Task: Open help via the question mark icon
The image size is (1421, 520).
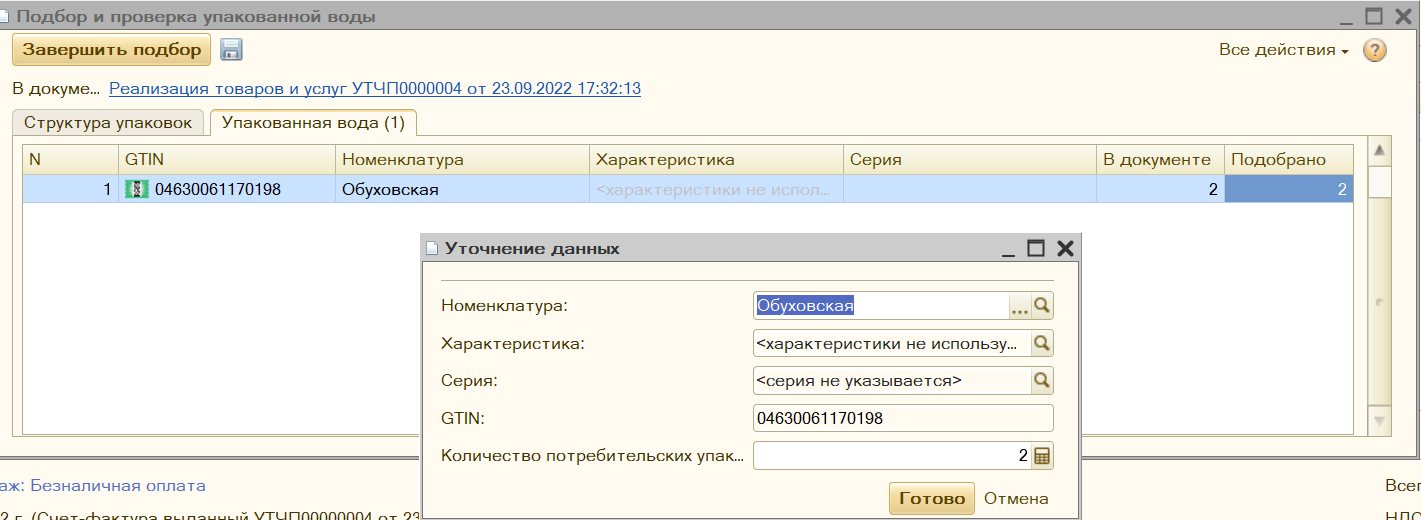Action: click(x=1375, y=50)
